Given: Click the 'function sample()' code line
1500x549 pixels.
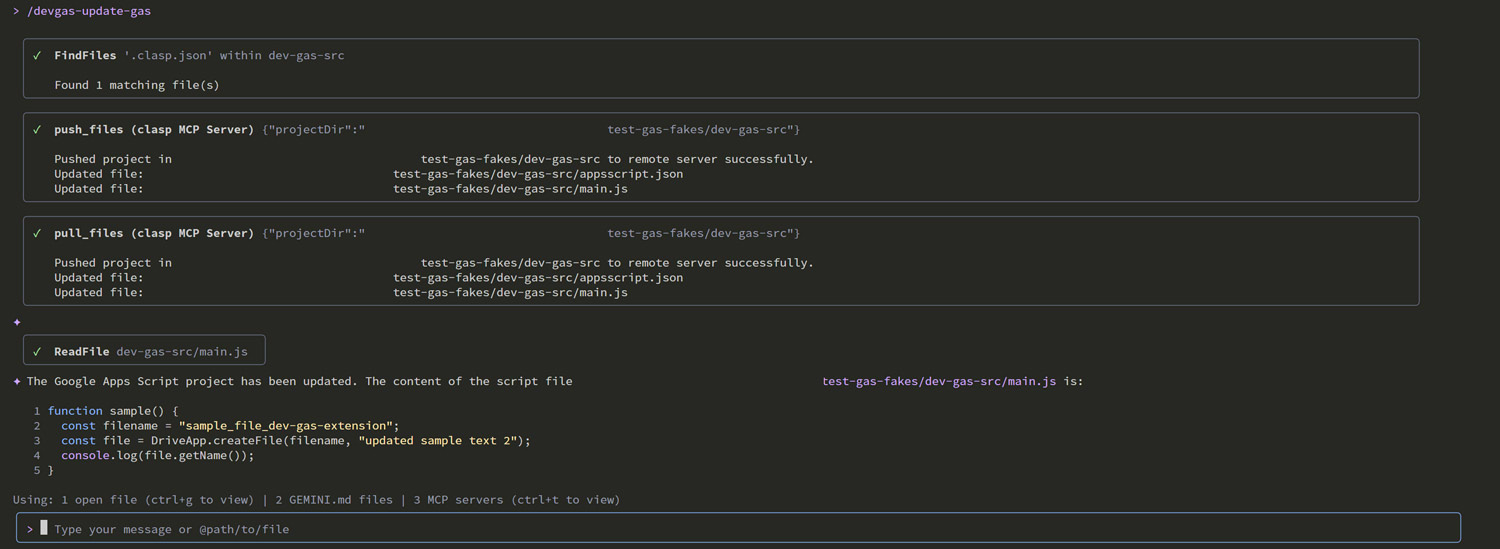Looking at the screenshot, I should coord(112,411).
